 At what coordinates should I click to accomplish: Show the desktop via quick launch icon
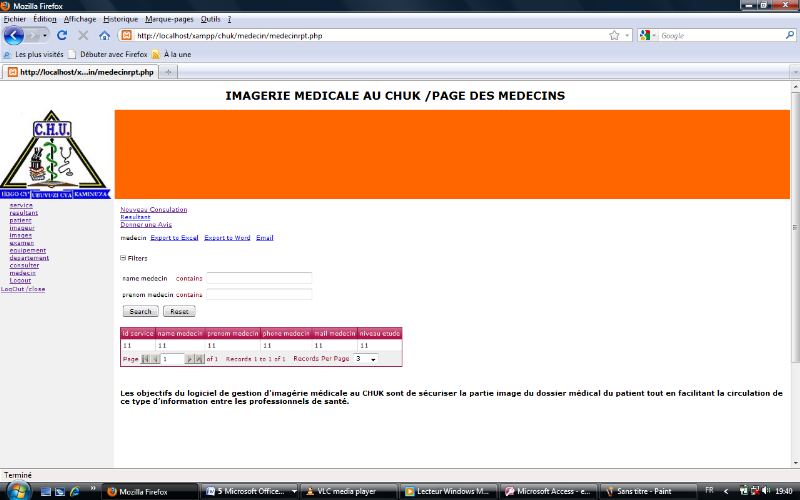point(46,491)
